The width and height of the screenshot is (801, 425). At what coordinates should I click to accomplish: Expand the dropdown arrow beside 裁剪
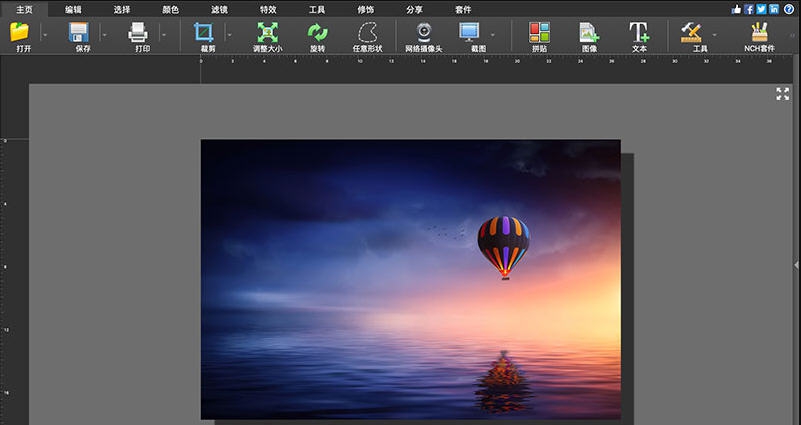[x=230, y=34]
